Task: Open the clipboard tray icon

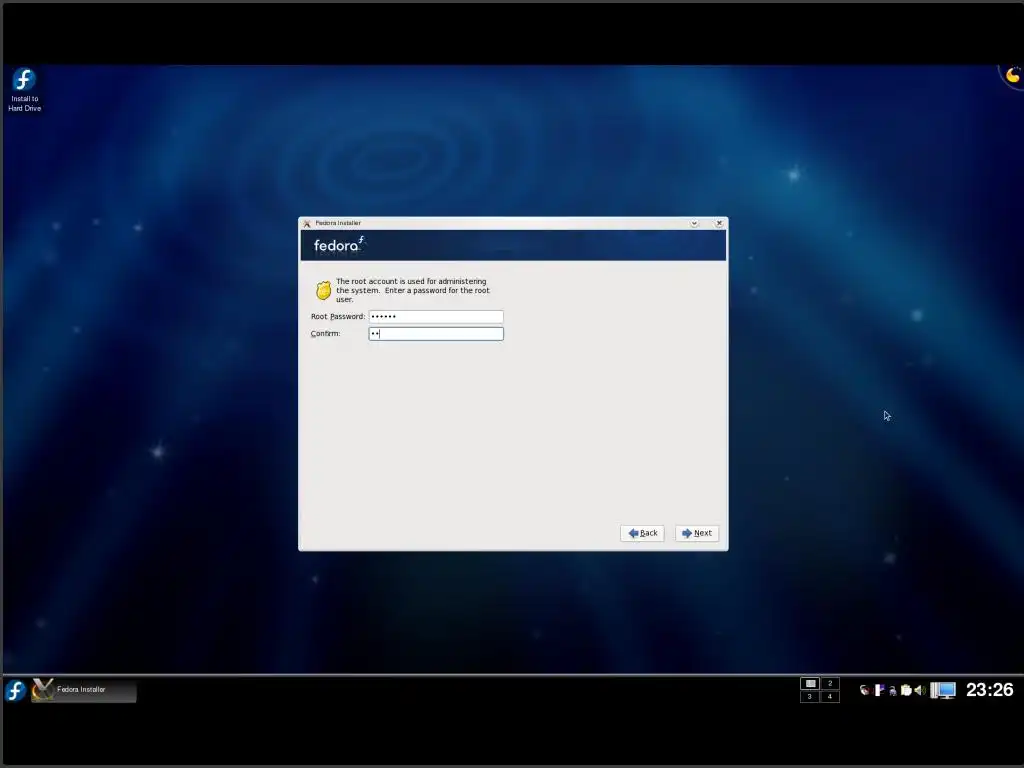Action: click(x=906, y=690)
